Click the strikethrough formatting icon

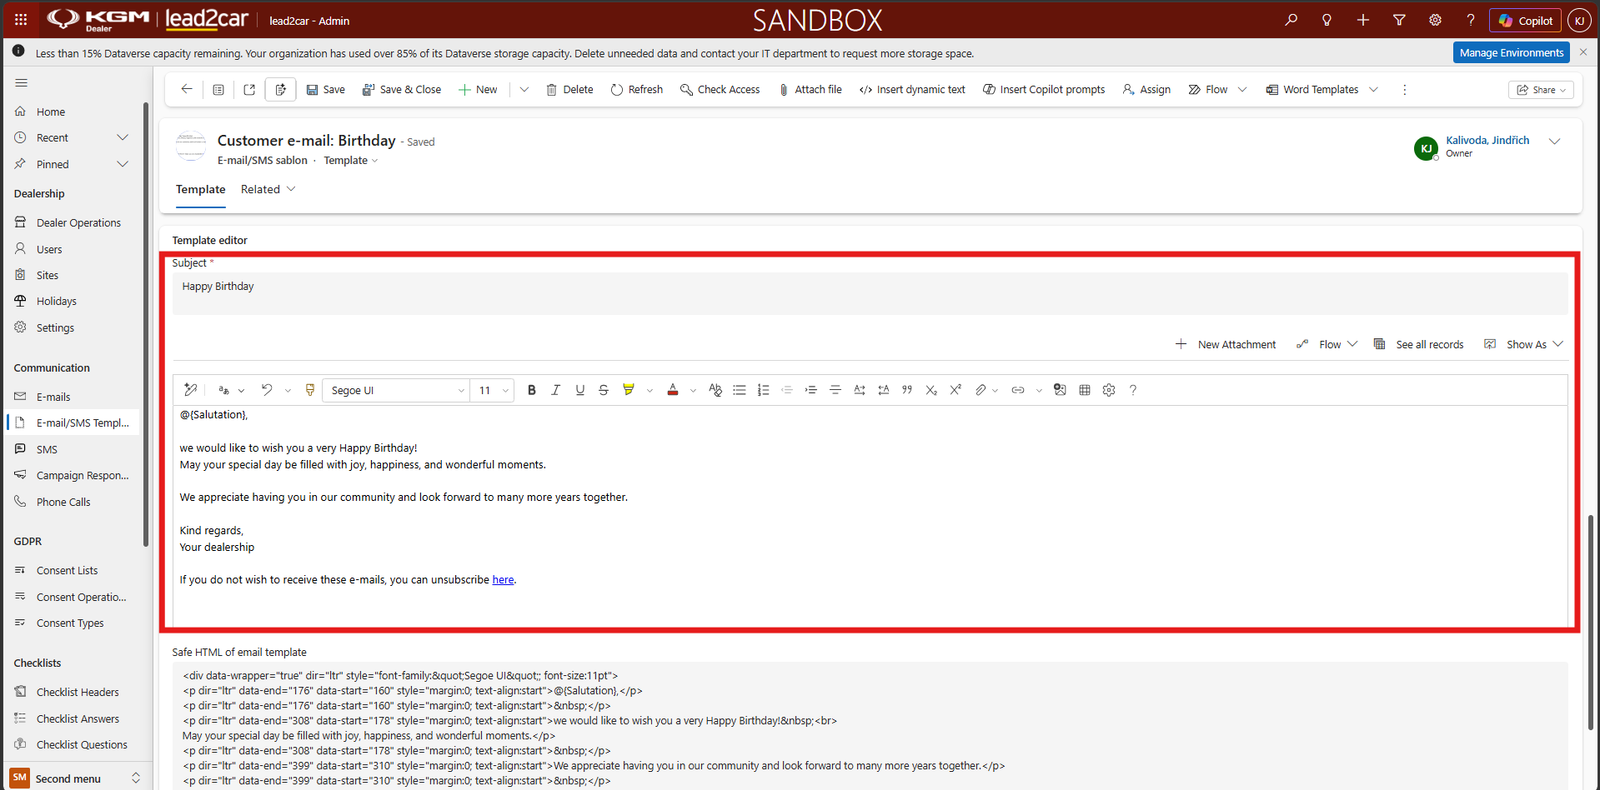point(604,390)
